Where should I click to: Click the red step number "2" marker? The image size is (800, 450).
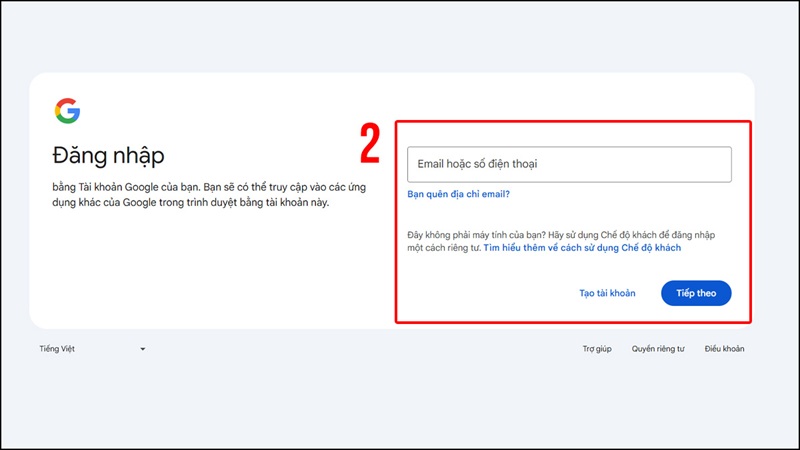370,145
